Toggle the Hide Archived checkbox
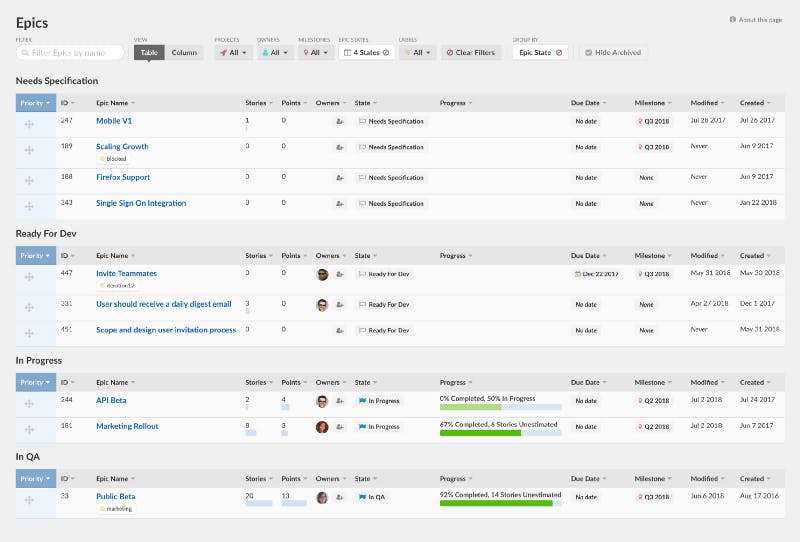Screen dimensions: 800x542 click(x=588, y=53)
